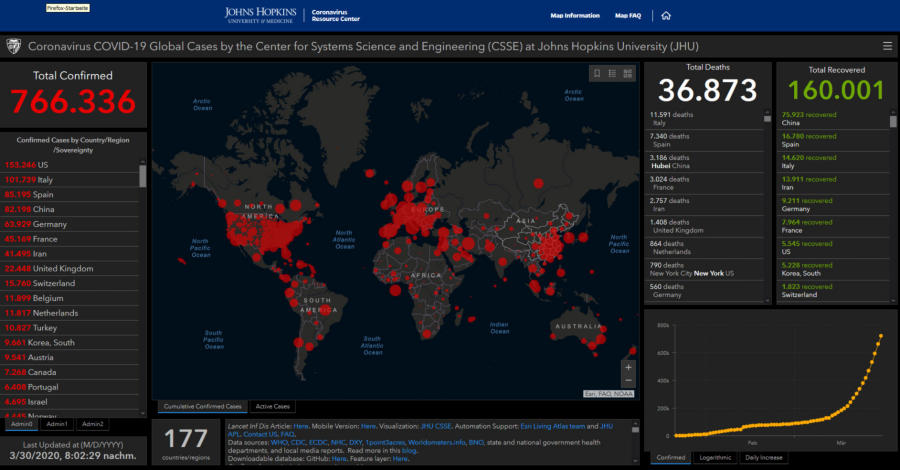The image size is (900, 470).
Task: Select the Admin1 tab under country list
Action: pos(57,424)
